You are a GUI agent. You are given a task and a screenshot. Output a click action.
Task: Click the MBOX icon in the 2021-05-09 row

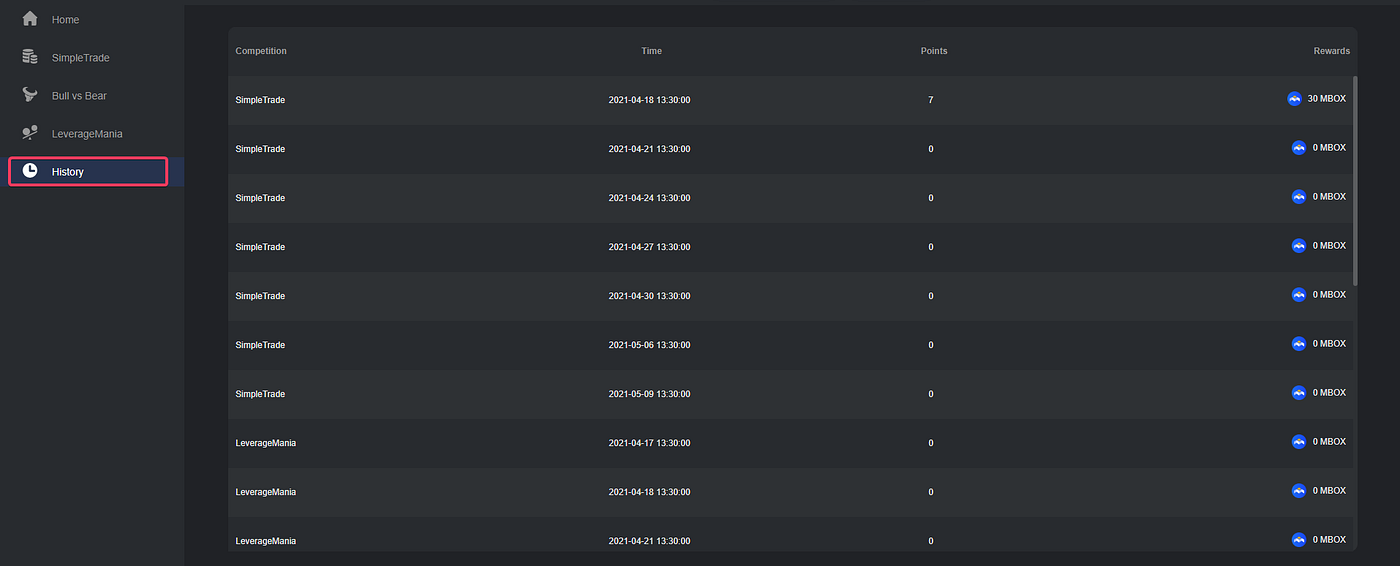pos(1299,393)
